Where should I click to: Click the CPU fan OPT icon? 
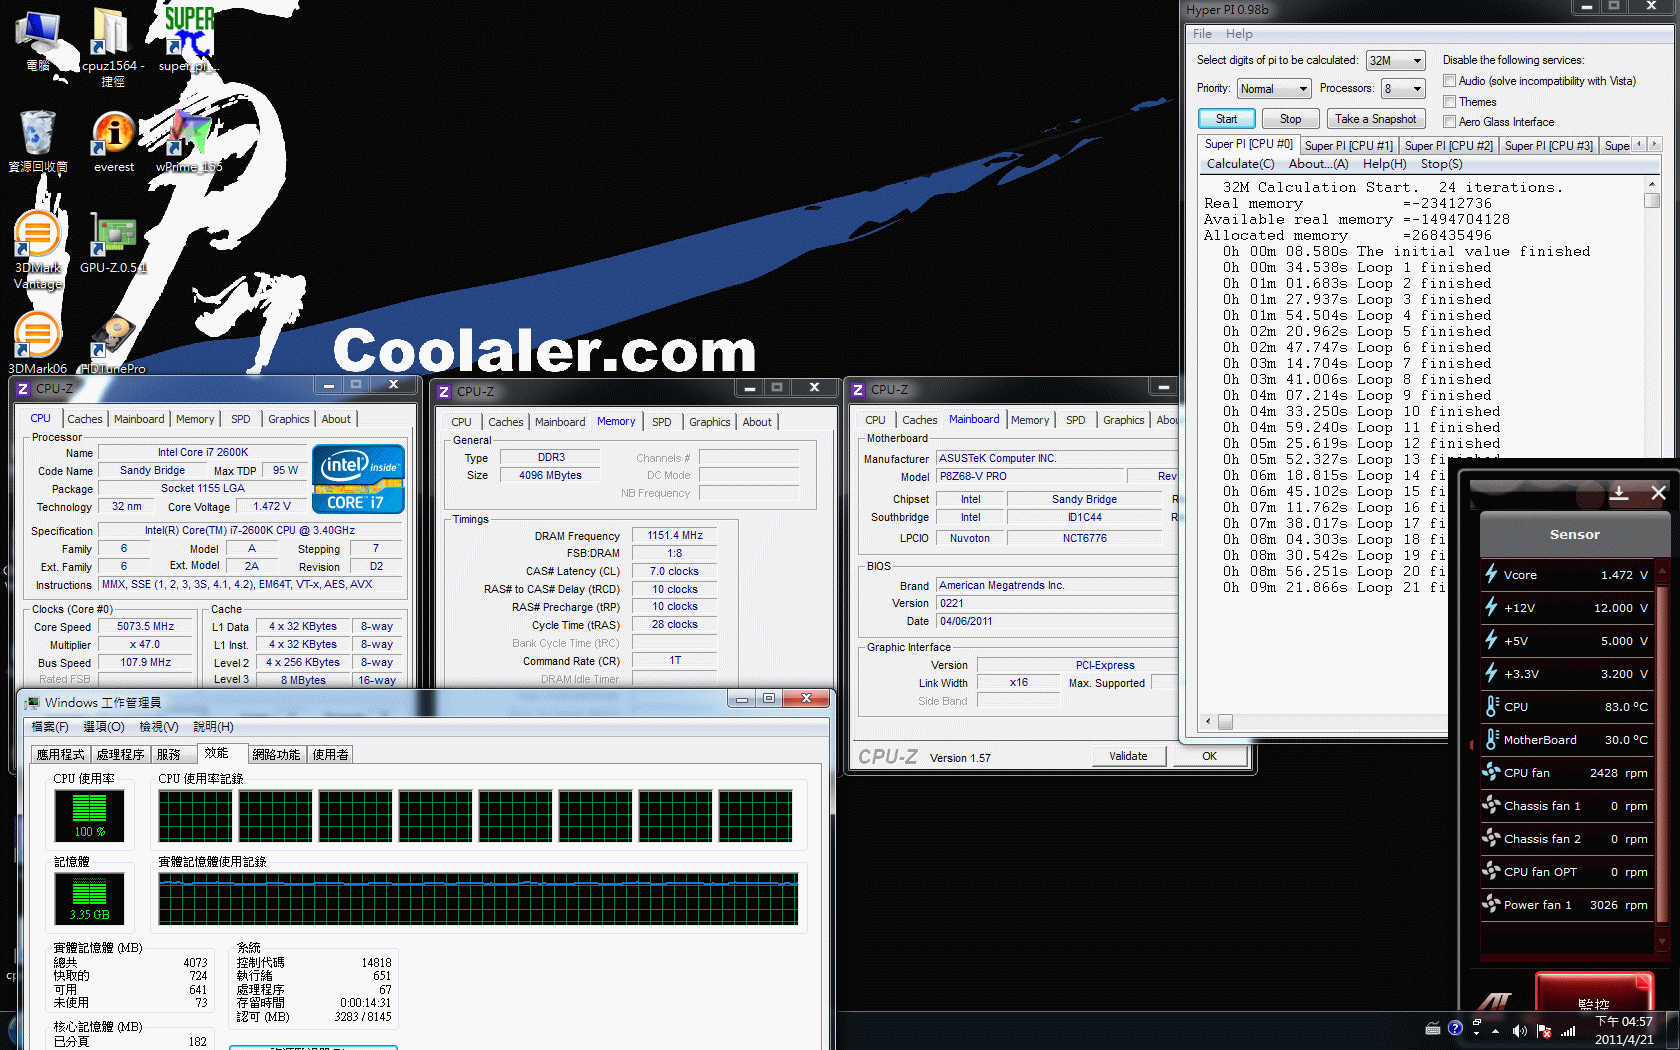[x=1491, y=871]
